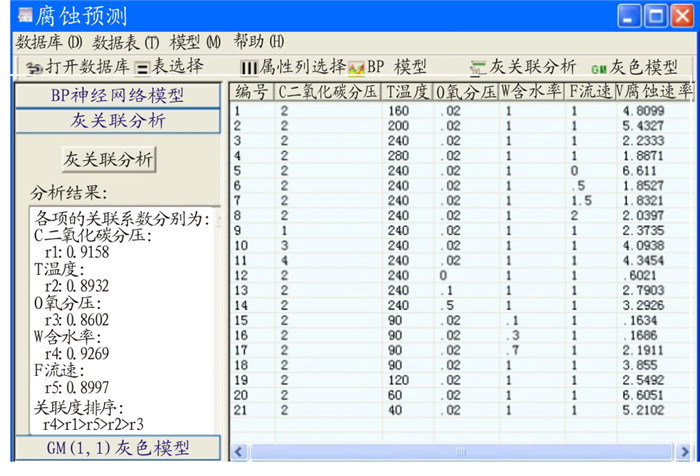Click the left arrow of horizontal scrollbar
This screenshot has width=700, height=476.
(x=239, y=452)
